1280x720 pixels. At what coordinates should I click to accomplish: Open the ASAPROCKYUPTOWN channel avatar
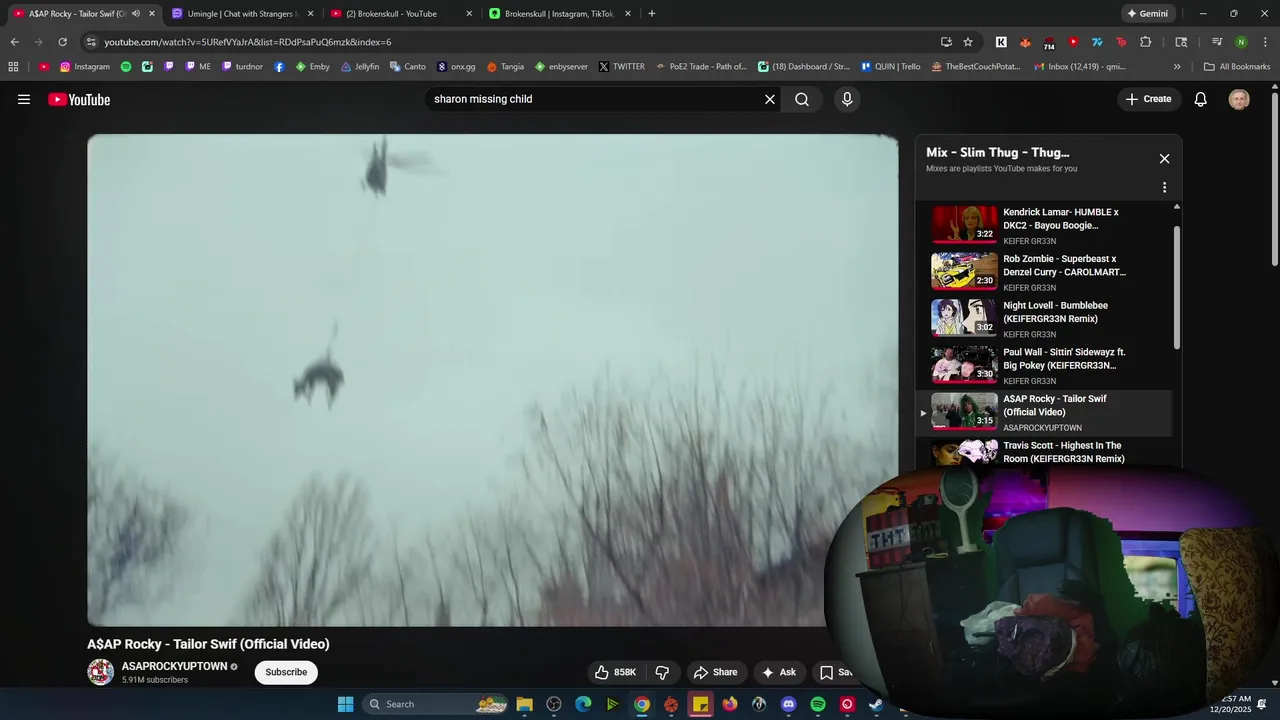click(100, 672)
